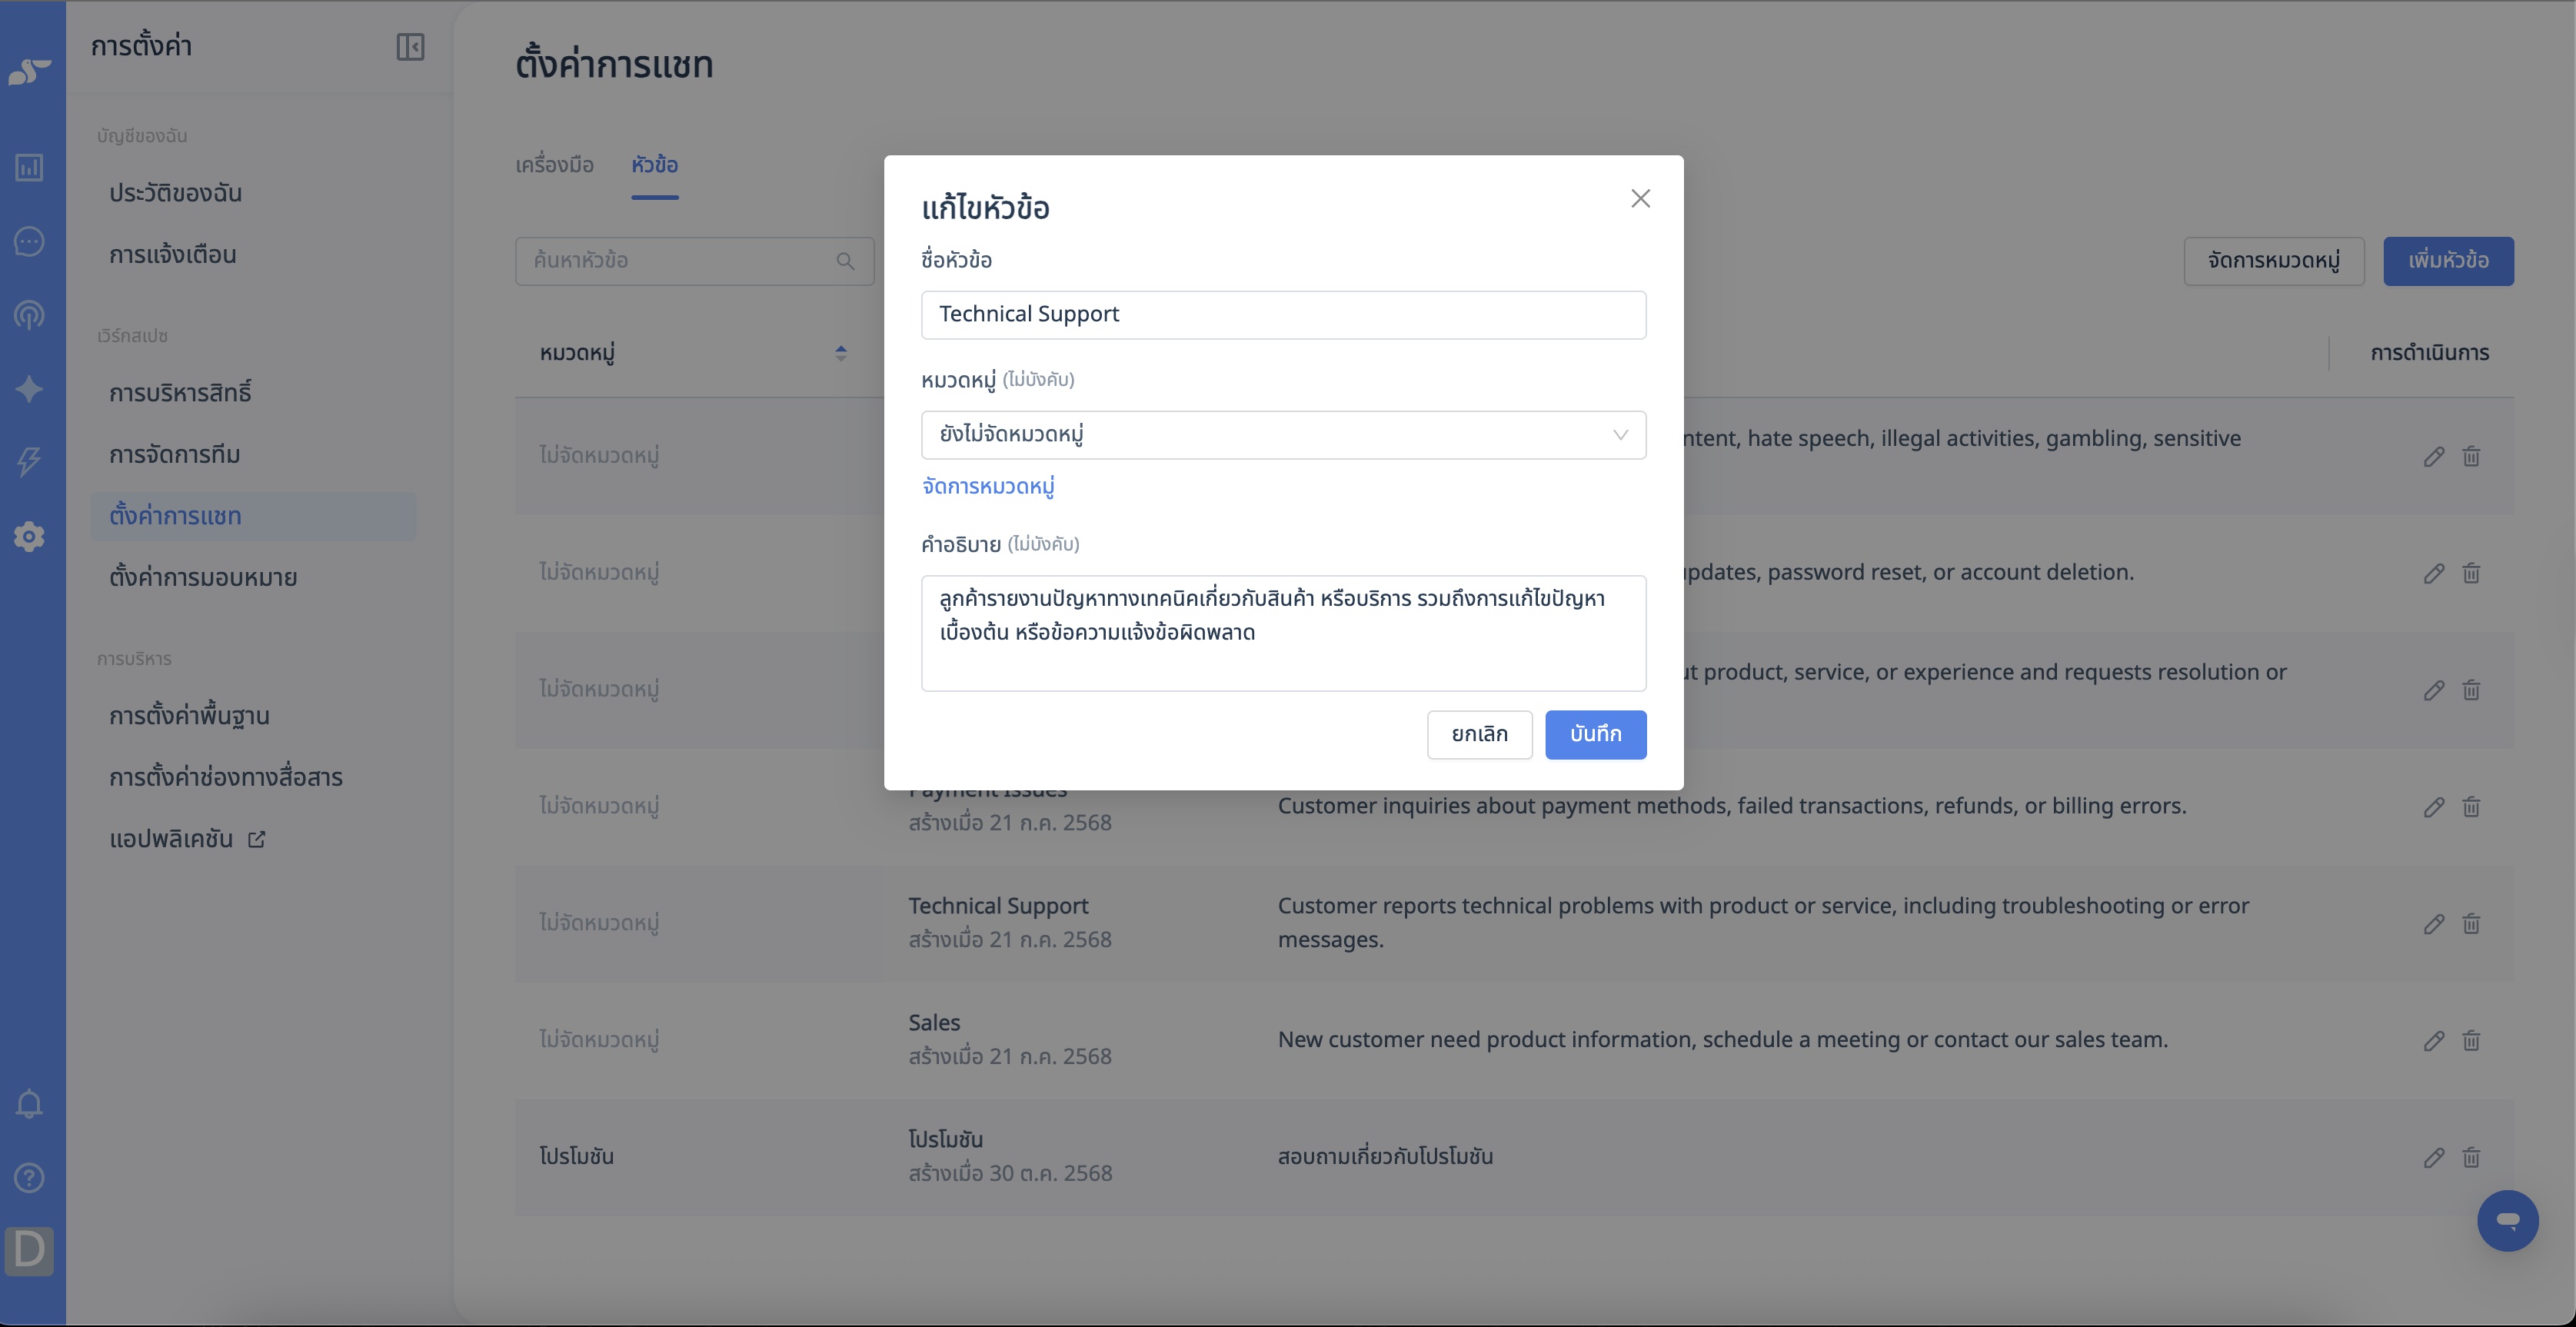Delete the Technical Support row

tap(2471, 924)
